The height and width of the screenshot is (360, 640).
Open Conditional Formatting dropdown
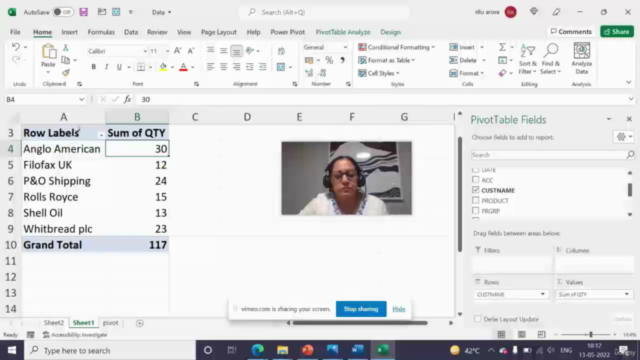tap(396, 47)
